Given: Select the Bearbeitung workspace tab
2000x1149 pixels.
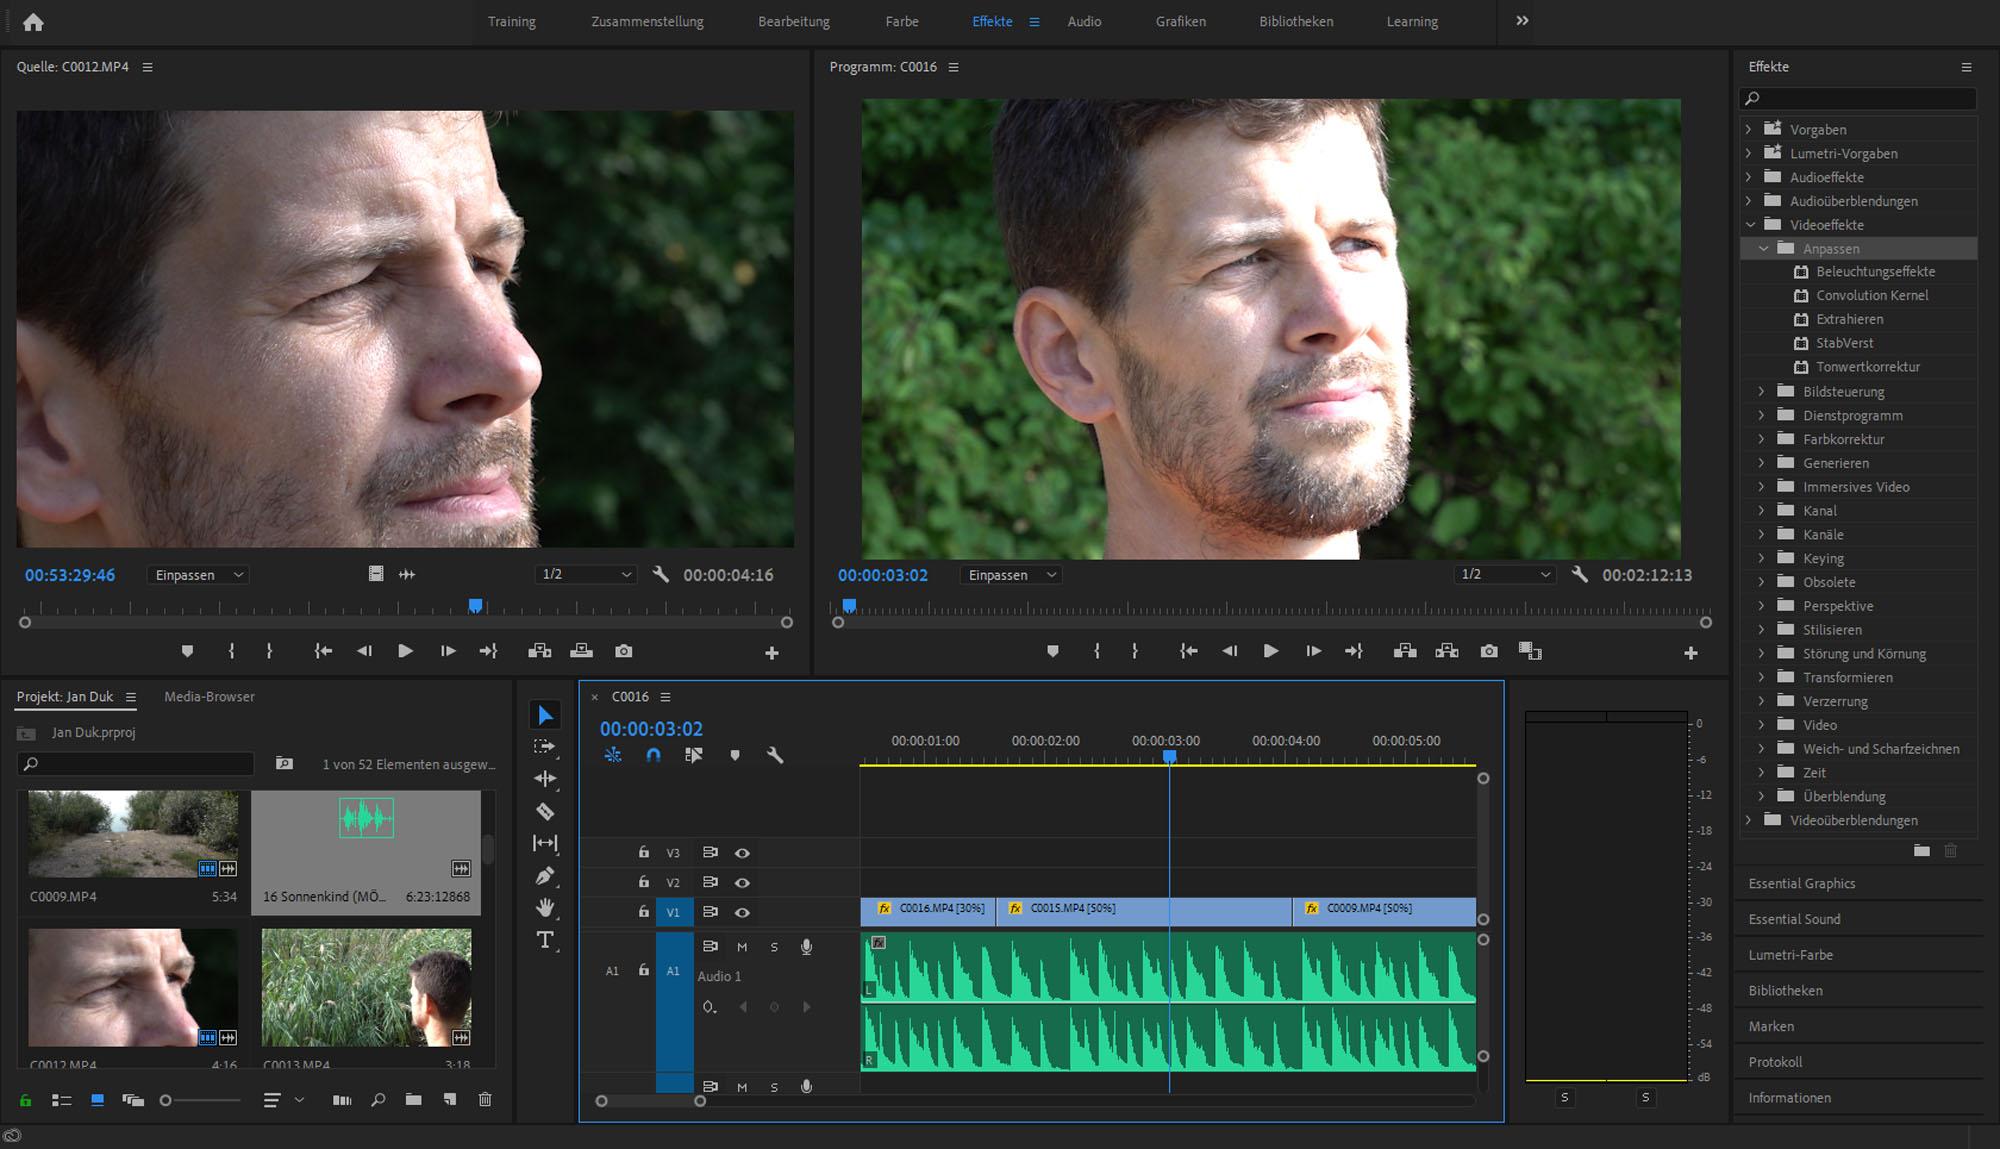Looking at the screenshot, I should [x=797, y=21].
